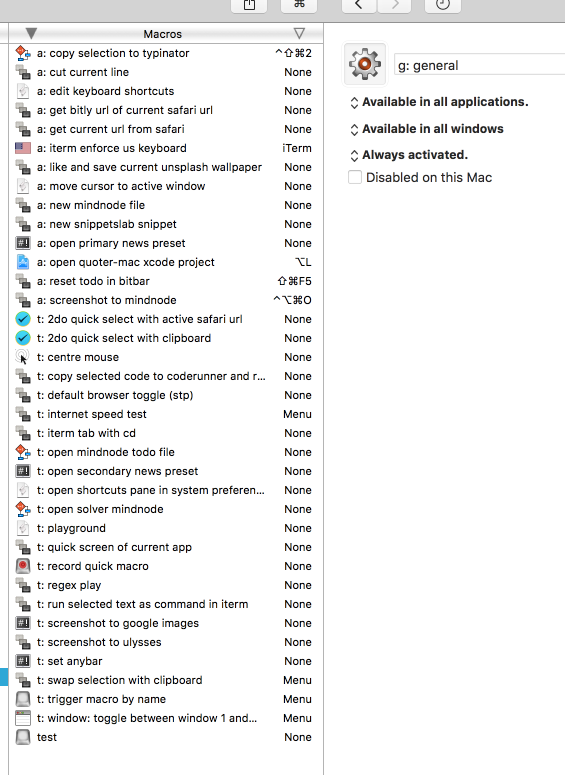Select macro 't: internet speed test'

tap(166, 414)
